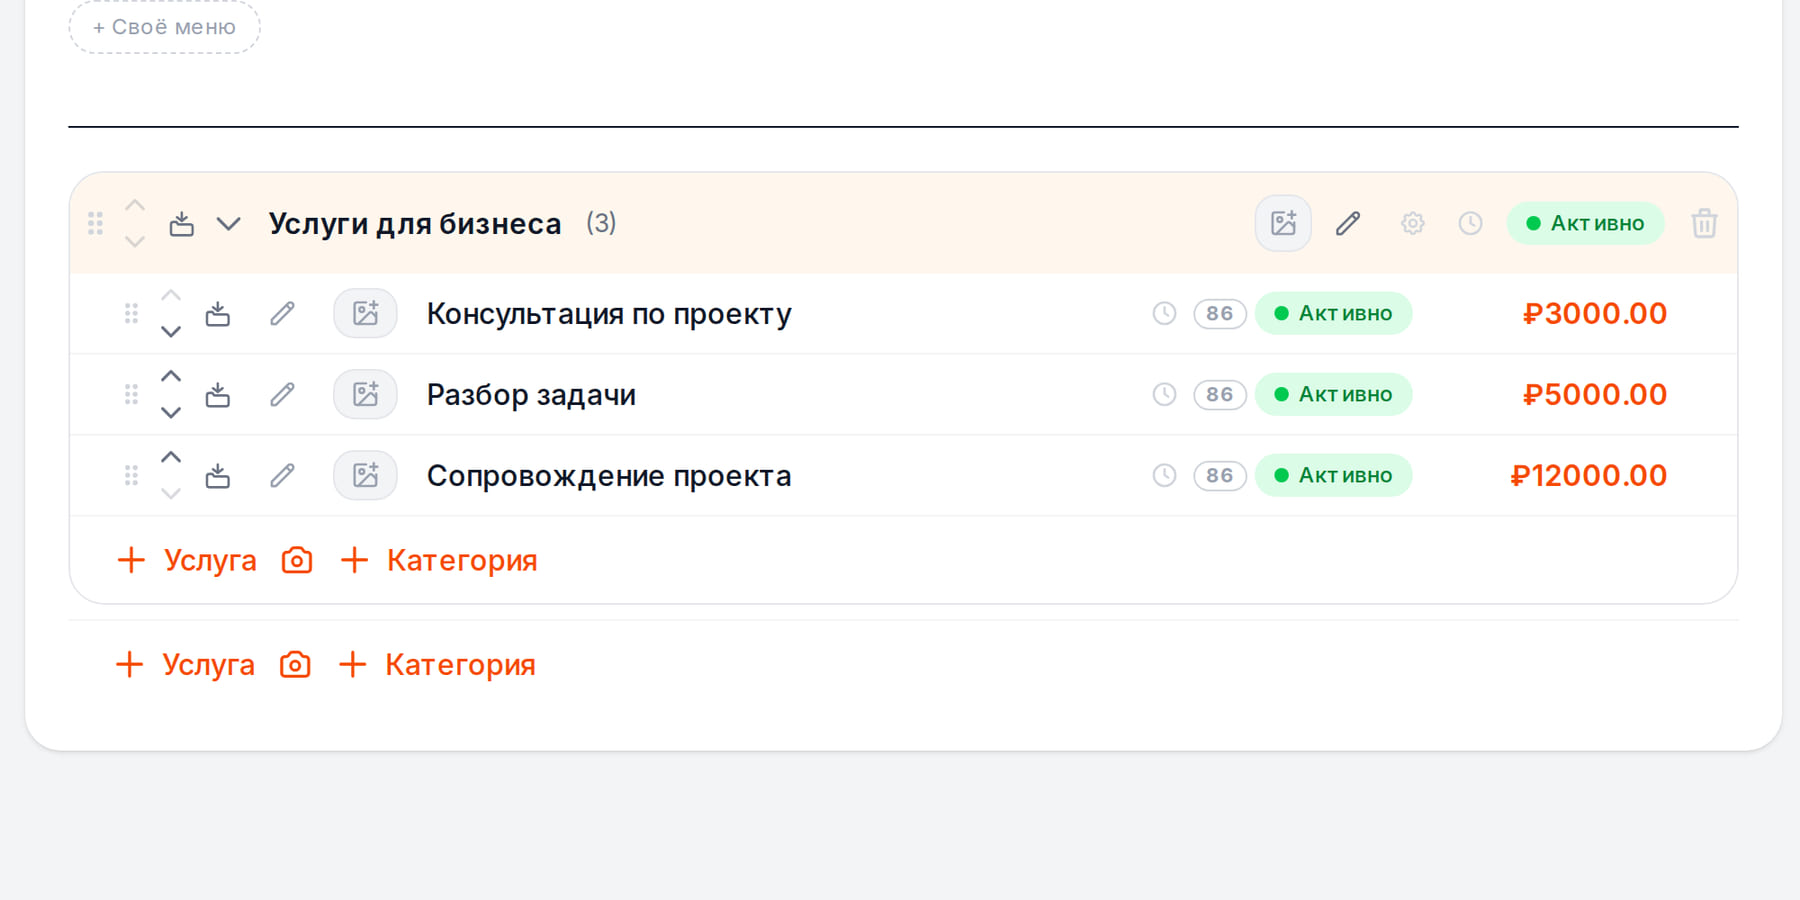Add image to 'Услуги для бизнеса' category
Viewport: 1800px width, 900px height.
1283,223
